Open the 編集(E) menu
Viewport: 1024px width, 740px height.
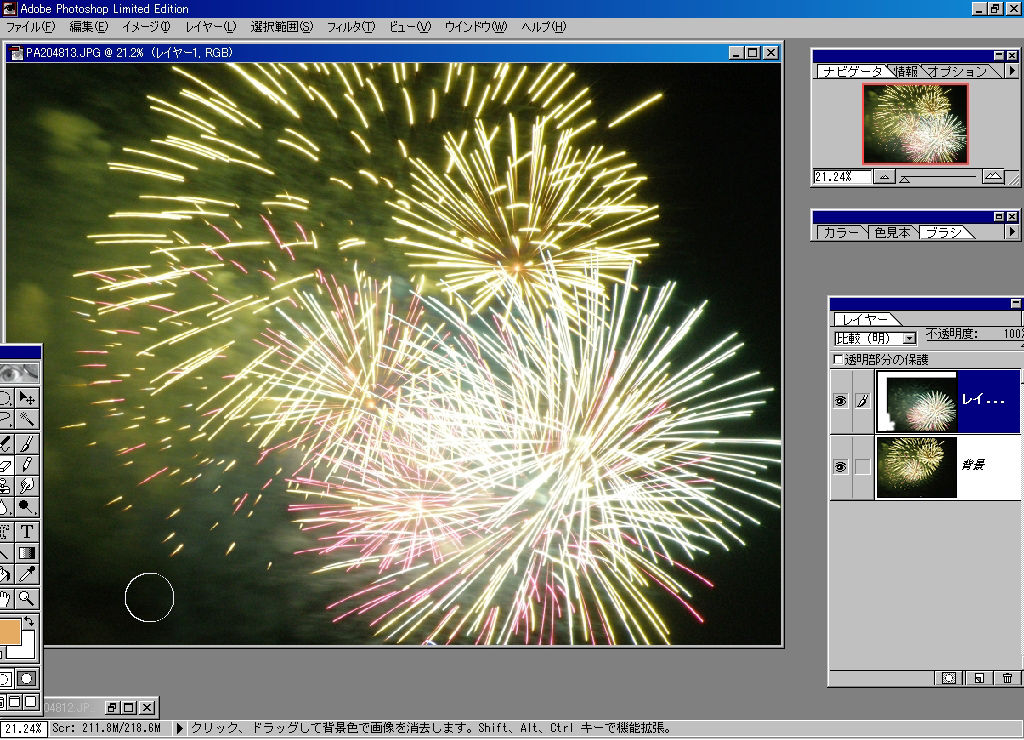click(89, 27)
